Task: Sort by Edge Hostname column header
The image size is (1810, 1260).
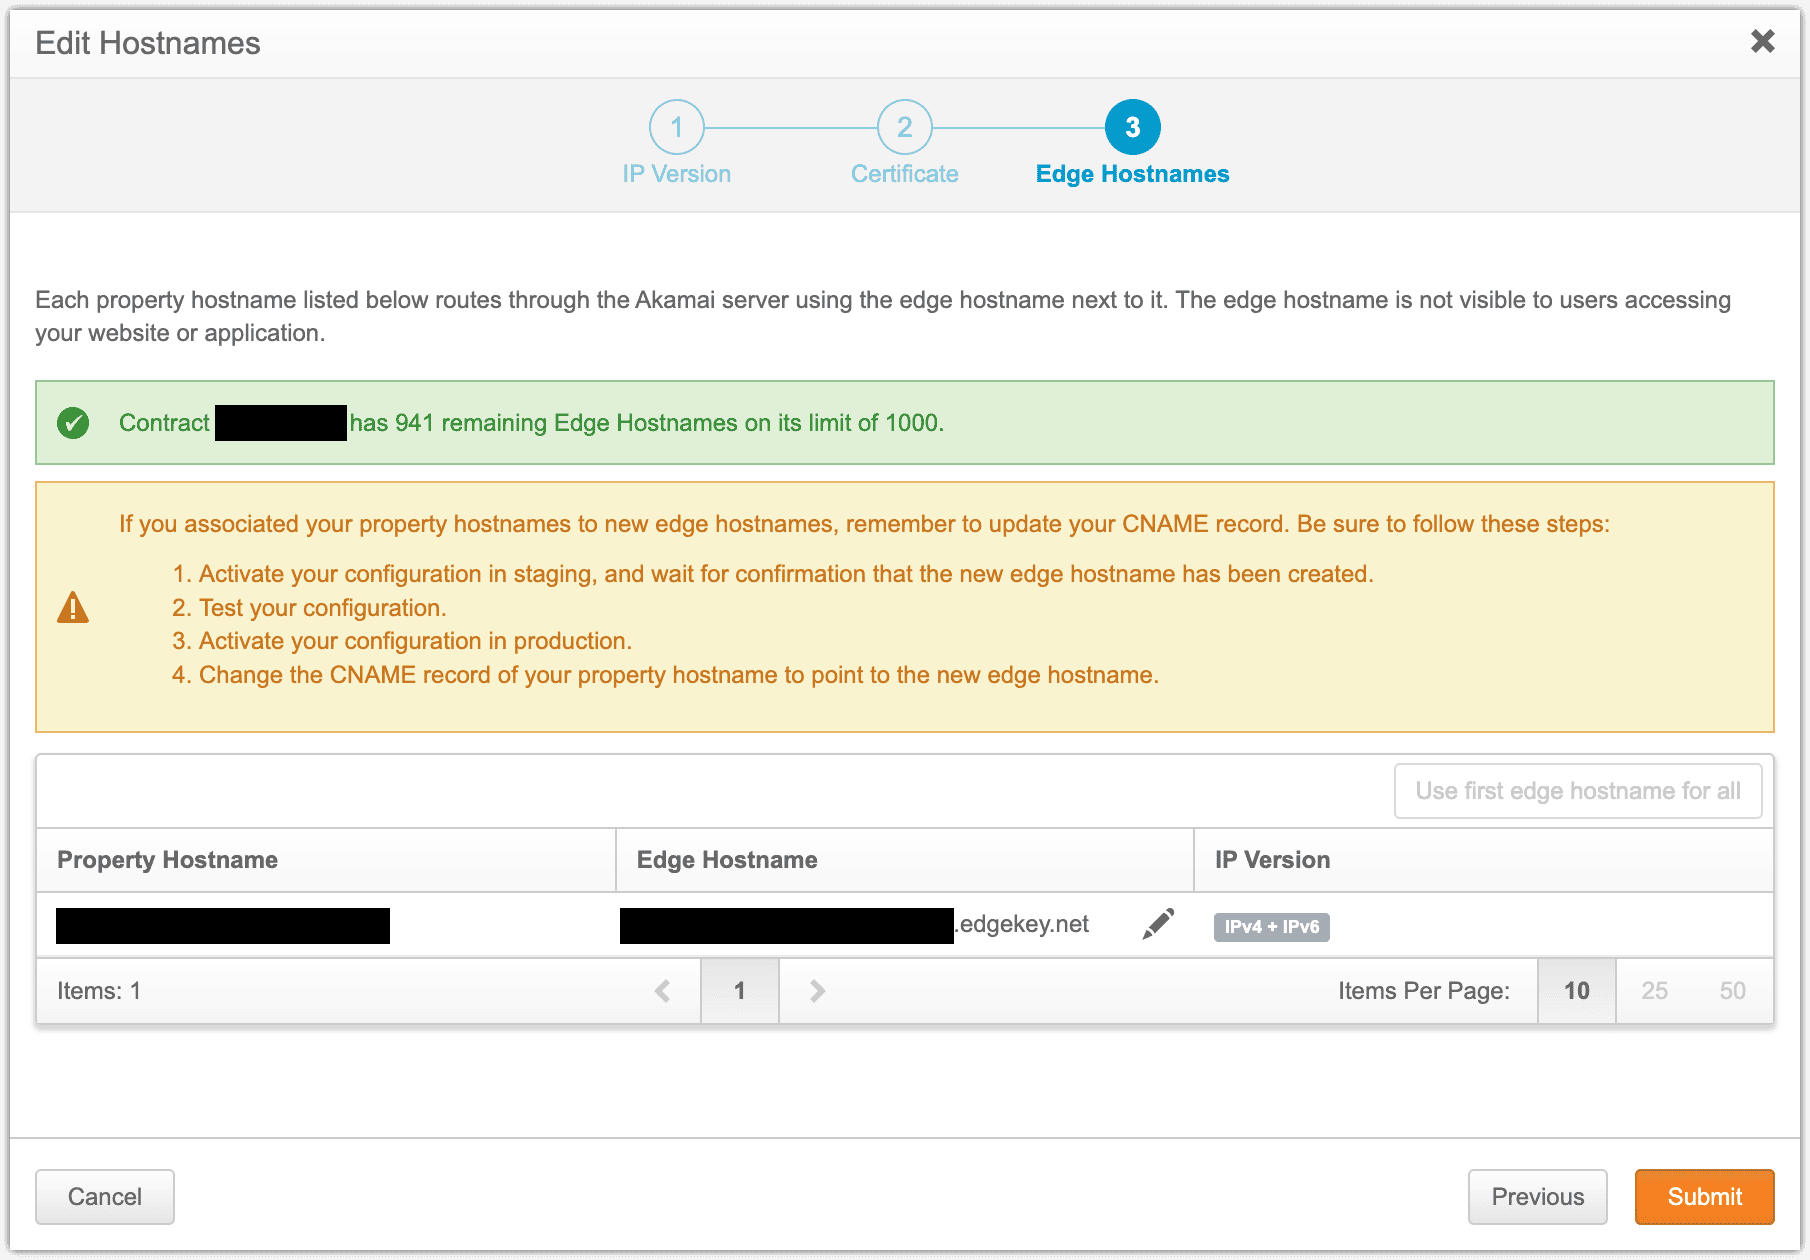Action: [x=727, y=860]
